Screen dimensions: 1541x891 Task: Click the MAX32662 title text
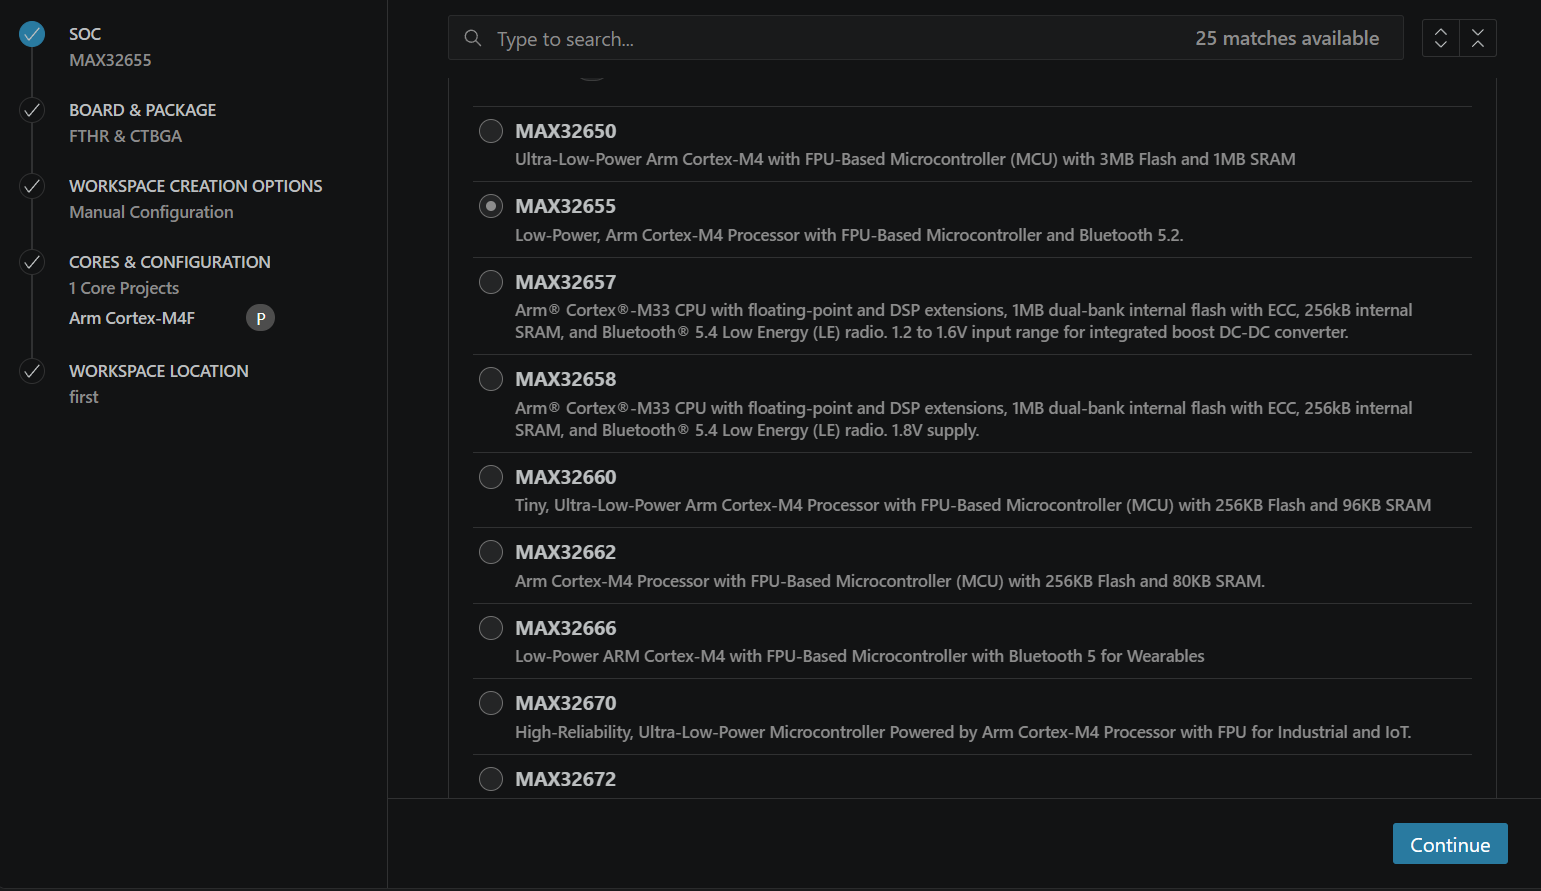pyautogui.click(x=566, y=552)
